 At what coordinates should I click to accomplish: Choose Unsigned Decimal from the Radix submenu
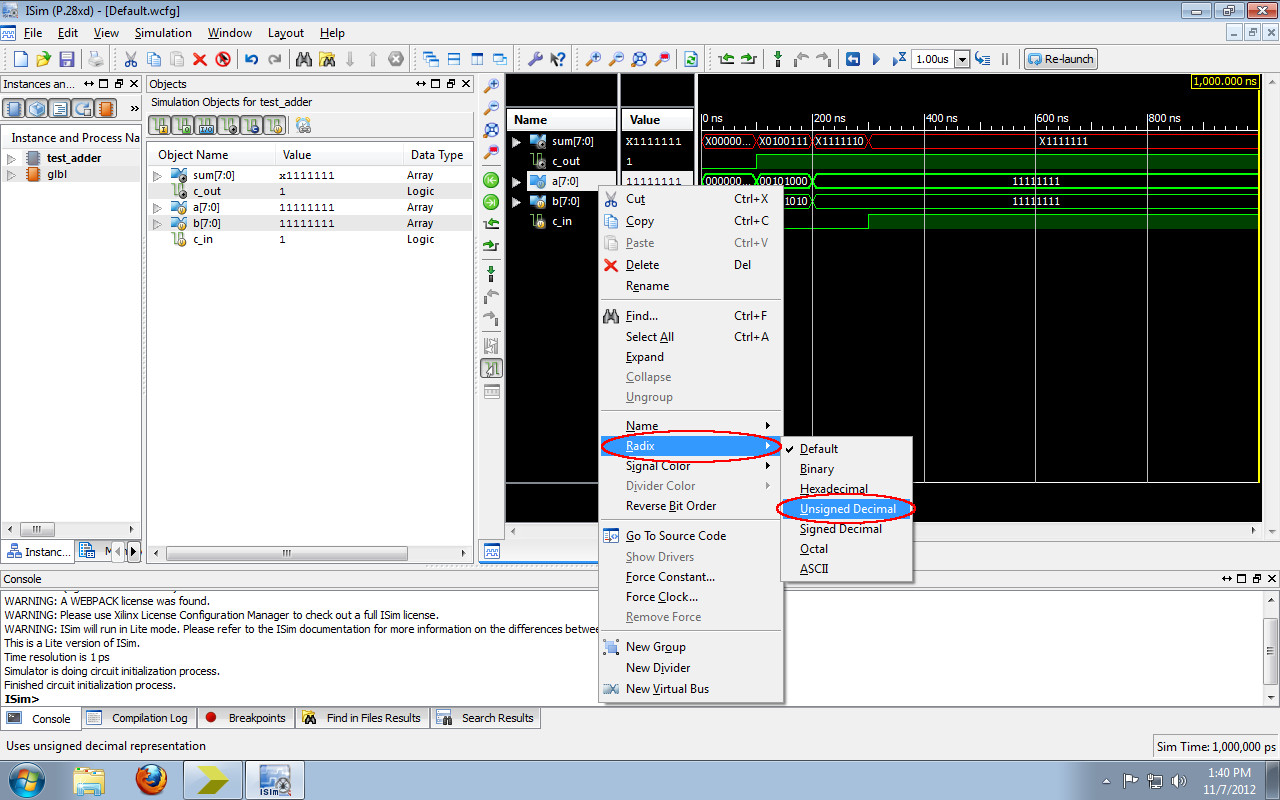point(846,509)
